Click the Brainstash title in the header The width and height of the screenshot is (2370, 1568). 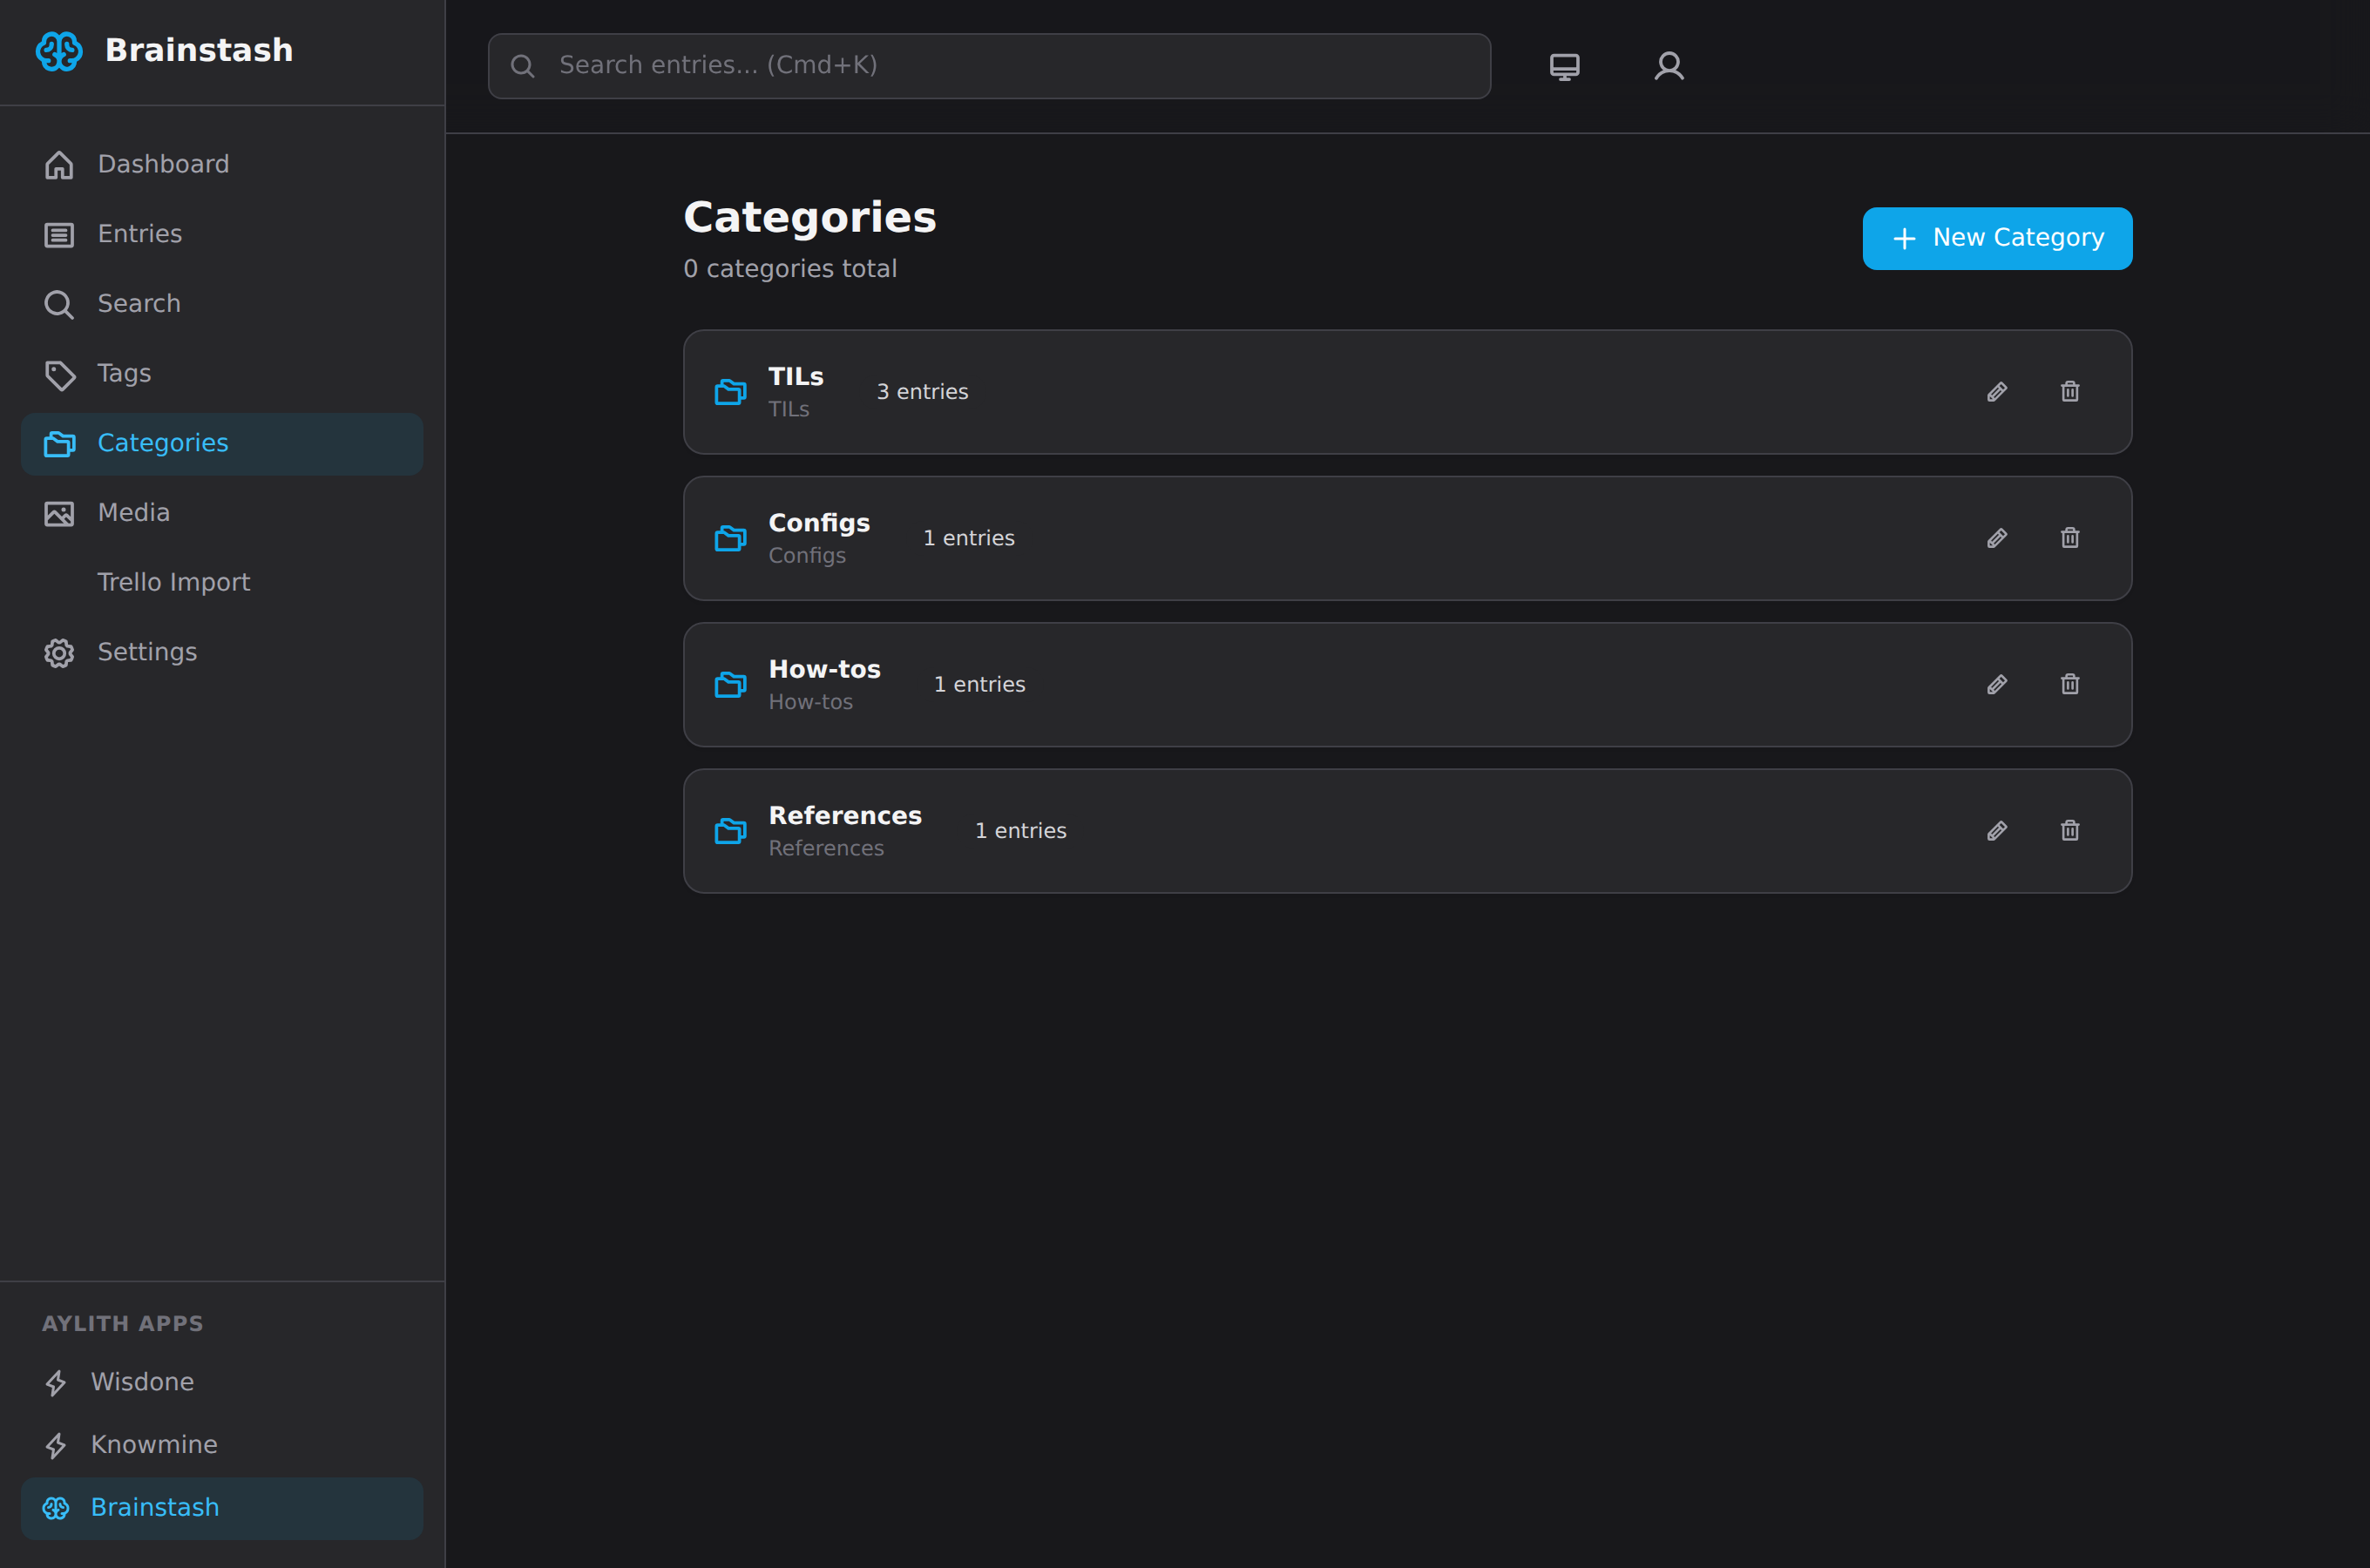click(199, 50)
